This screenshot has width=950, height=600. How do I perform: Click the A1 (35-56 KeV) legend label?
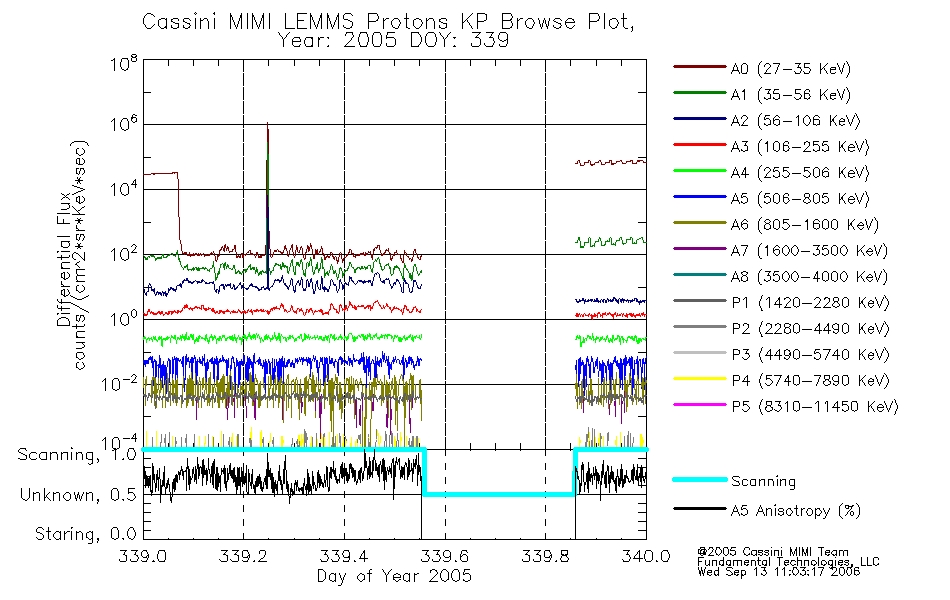791,95
